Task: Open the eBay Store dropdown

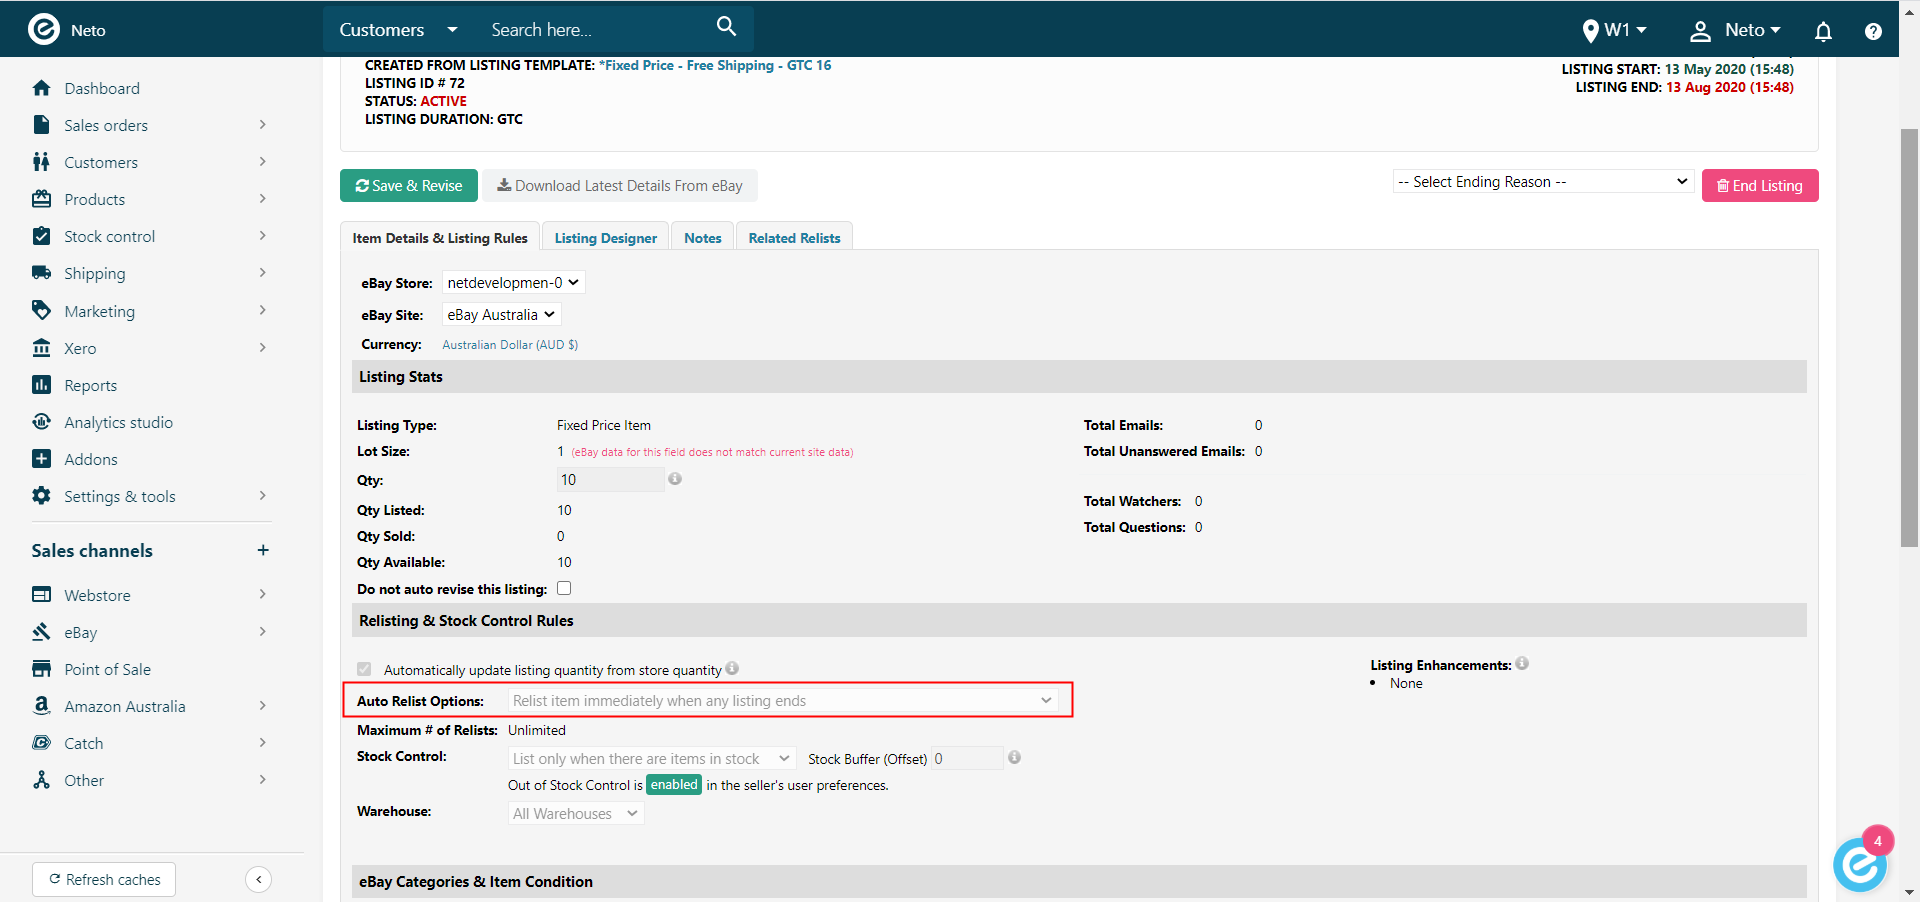Action: click(x=513, y=282)
